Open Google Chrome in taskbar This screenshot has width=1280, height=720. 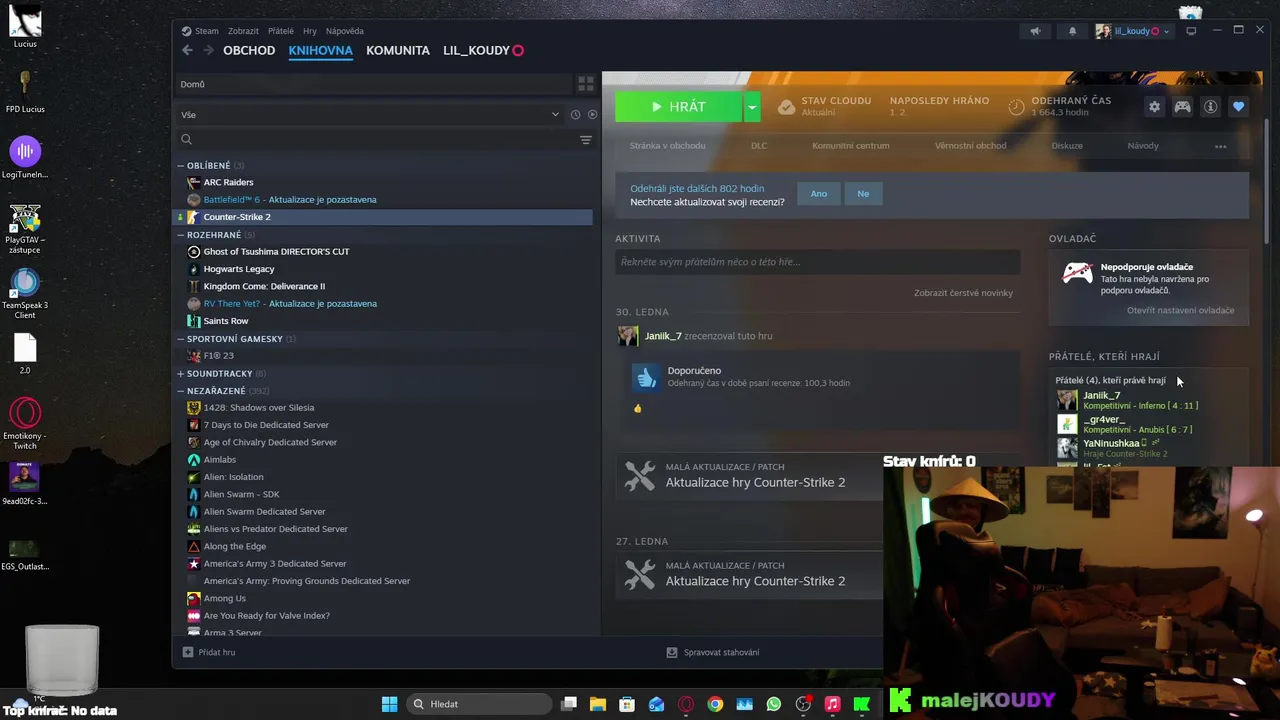click(x=715, y=704)
